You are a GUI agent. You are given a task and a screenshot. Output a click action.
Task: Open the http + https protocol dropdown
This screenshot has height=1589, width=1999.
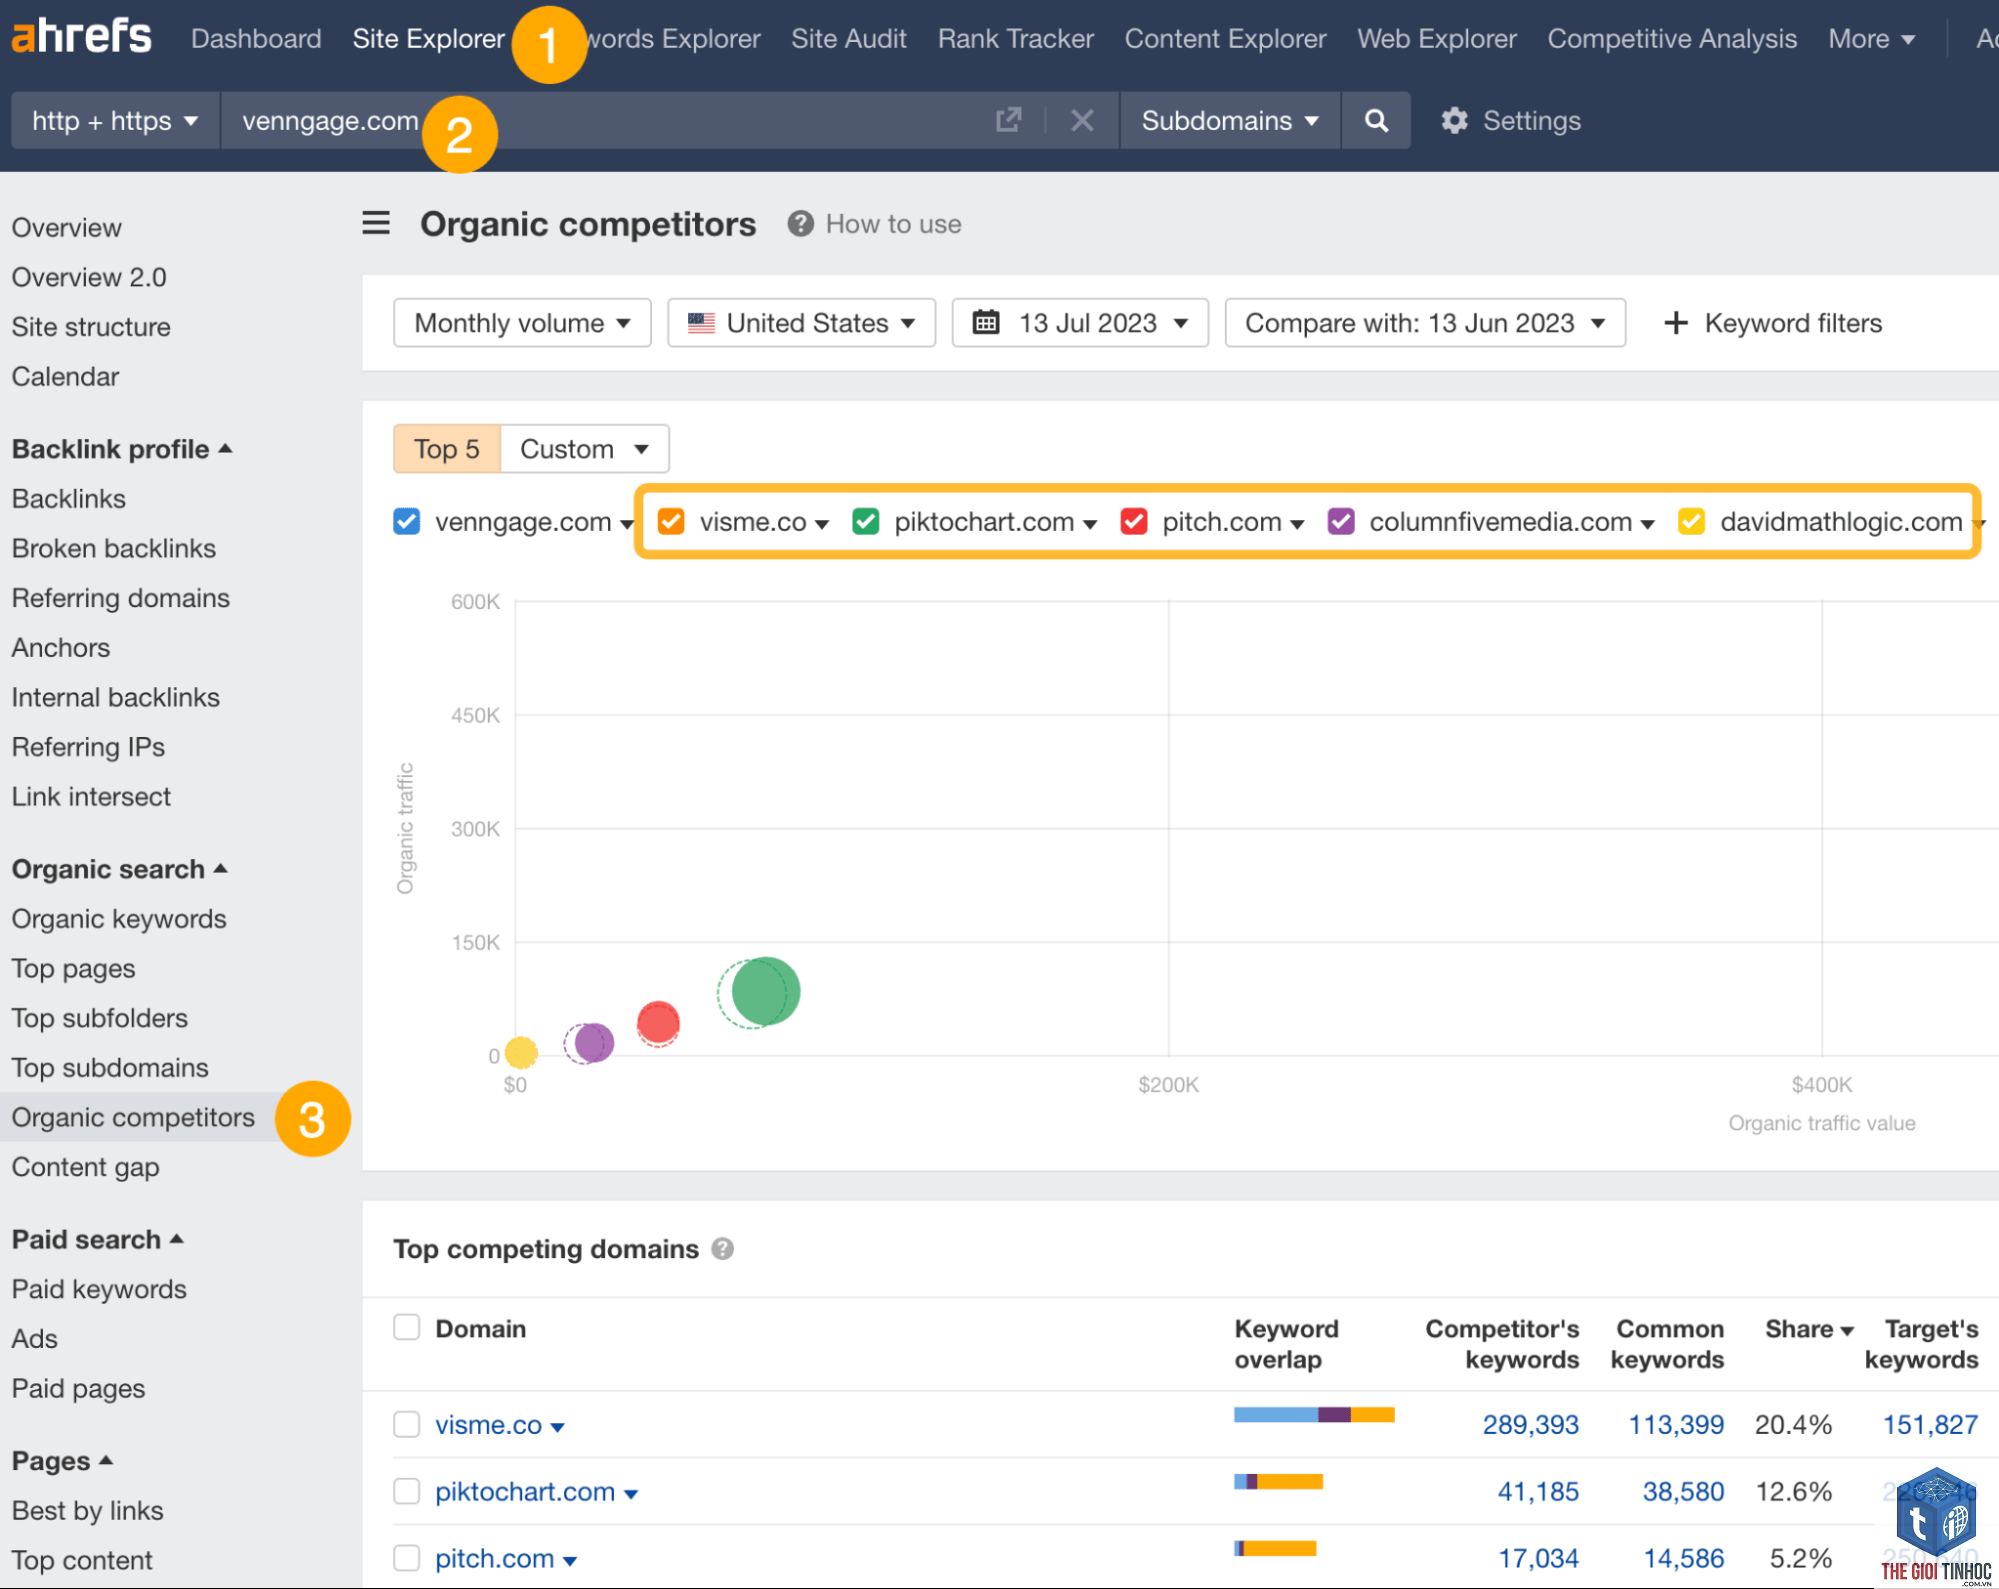[115, 120]
